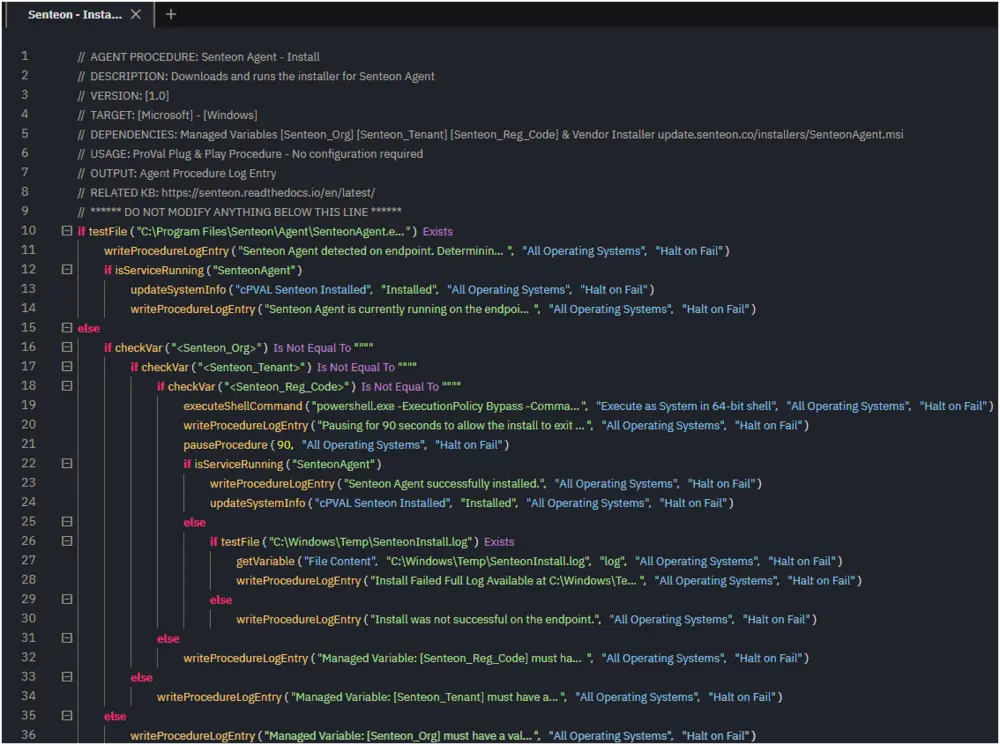Image resolution: width=1000 pixels, height=745 pixels.
Task: Click 'Execute as System in 64-bit shell' parameter
Action: coord(687,406)
